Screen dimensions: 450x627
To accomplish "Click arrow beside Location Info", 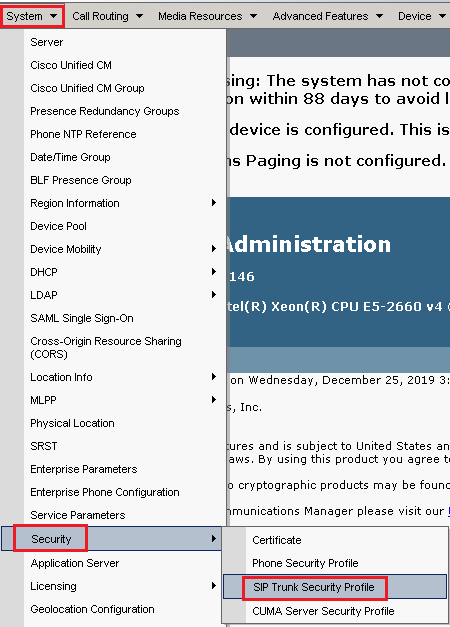I will point(214,377).
